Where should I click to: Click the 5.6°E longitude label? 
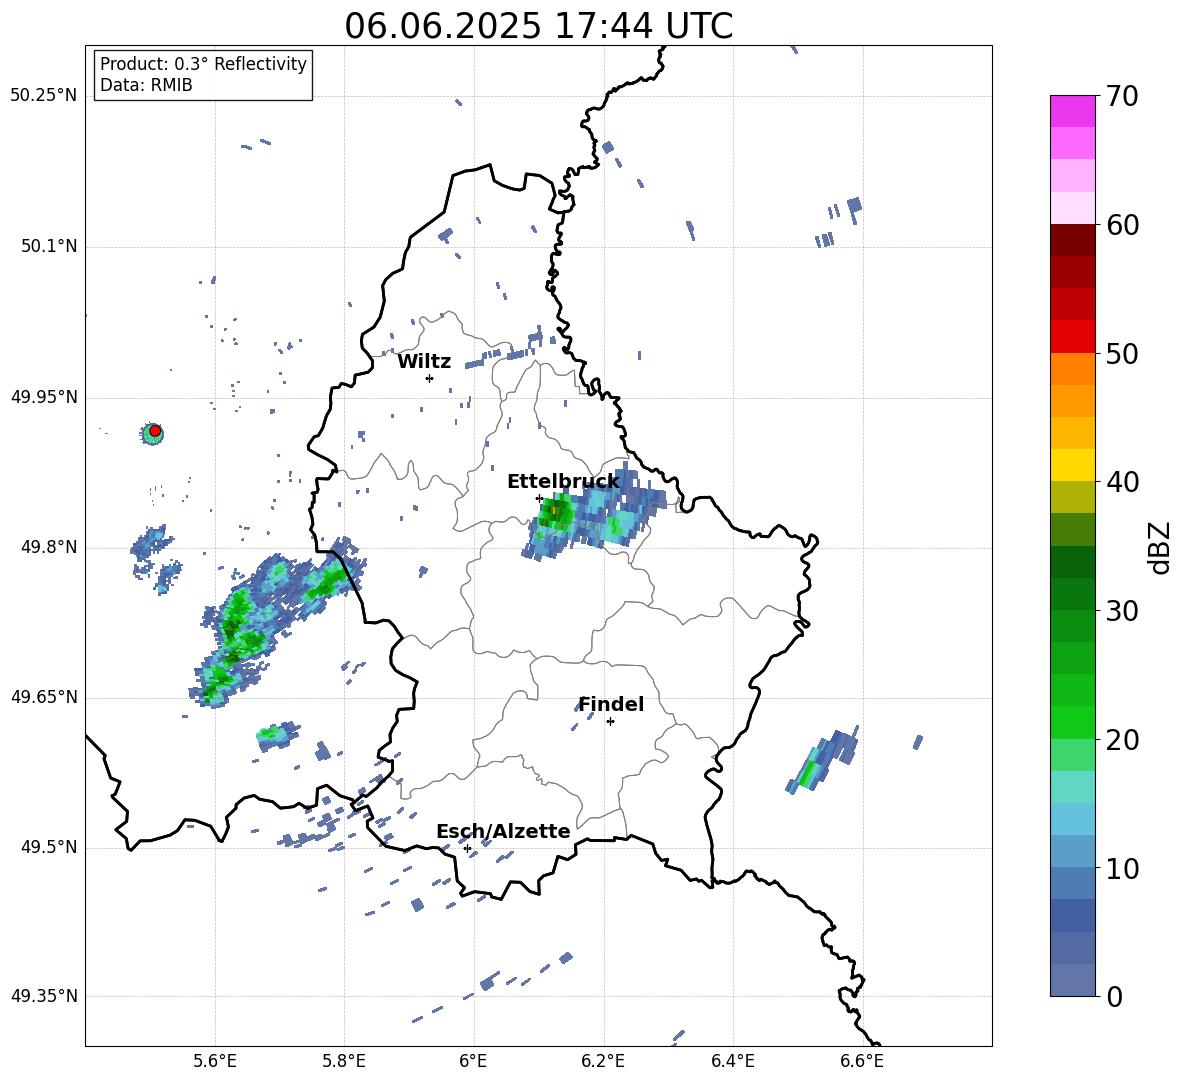click(215, 1061)
